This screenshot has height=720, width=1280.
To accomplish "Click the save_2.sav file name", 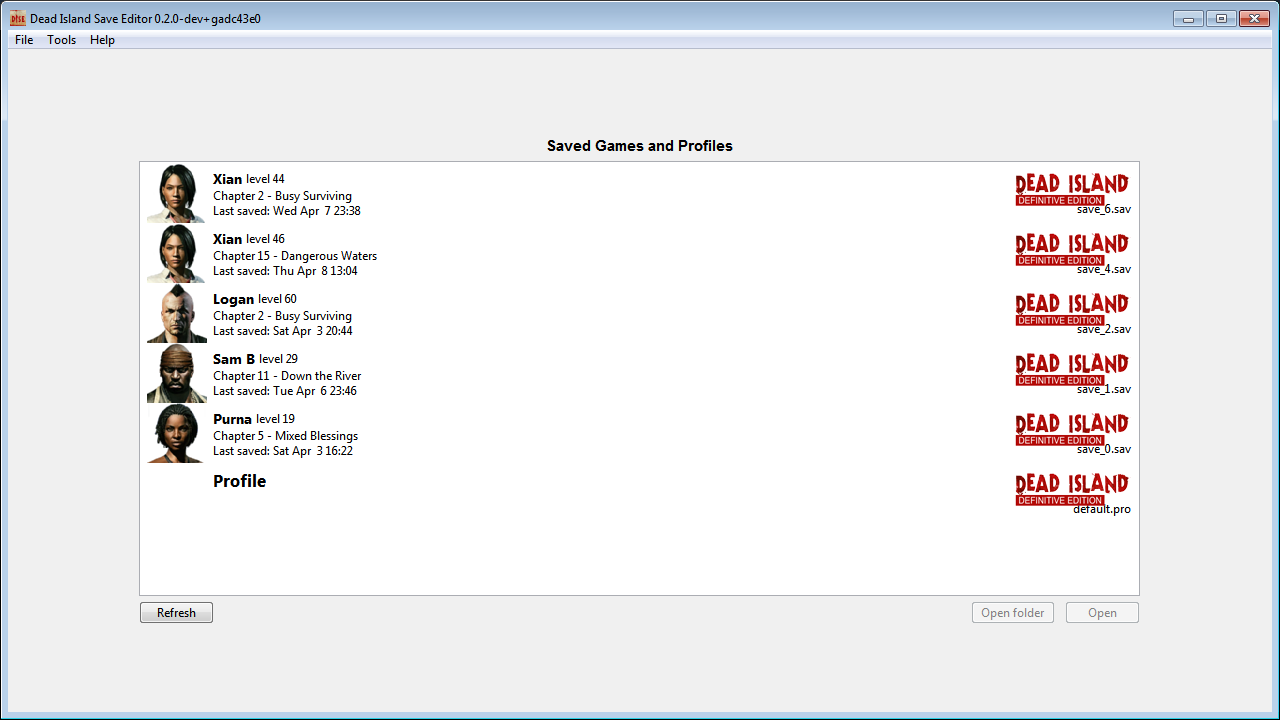I will pos(1104,330).
